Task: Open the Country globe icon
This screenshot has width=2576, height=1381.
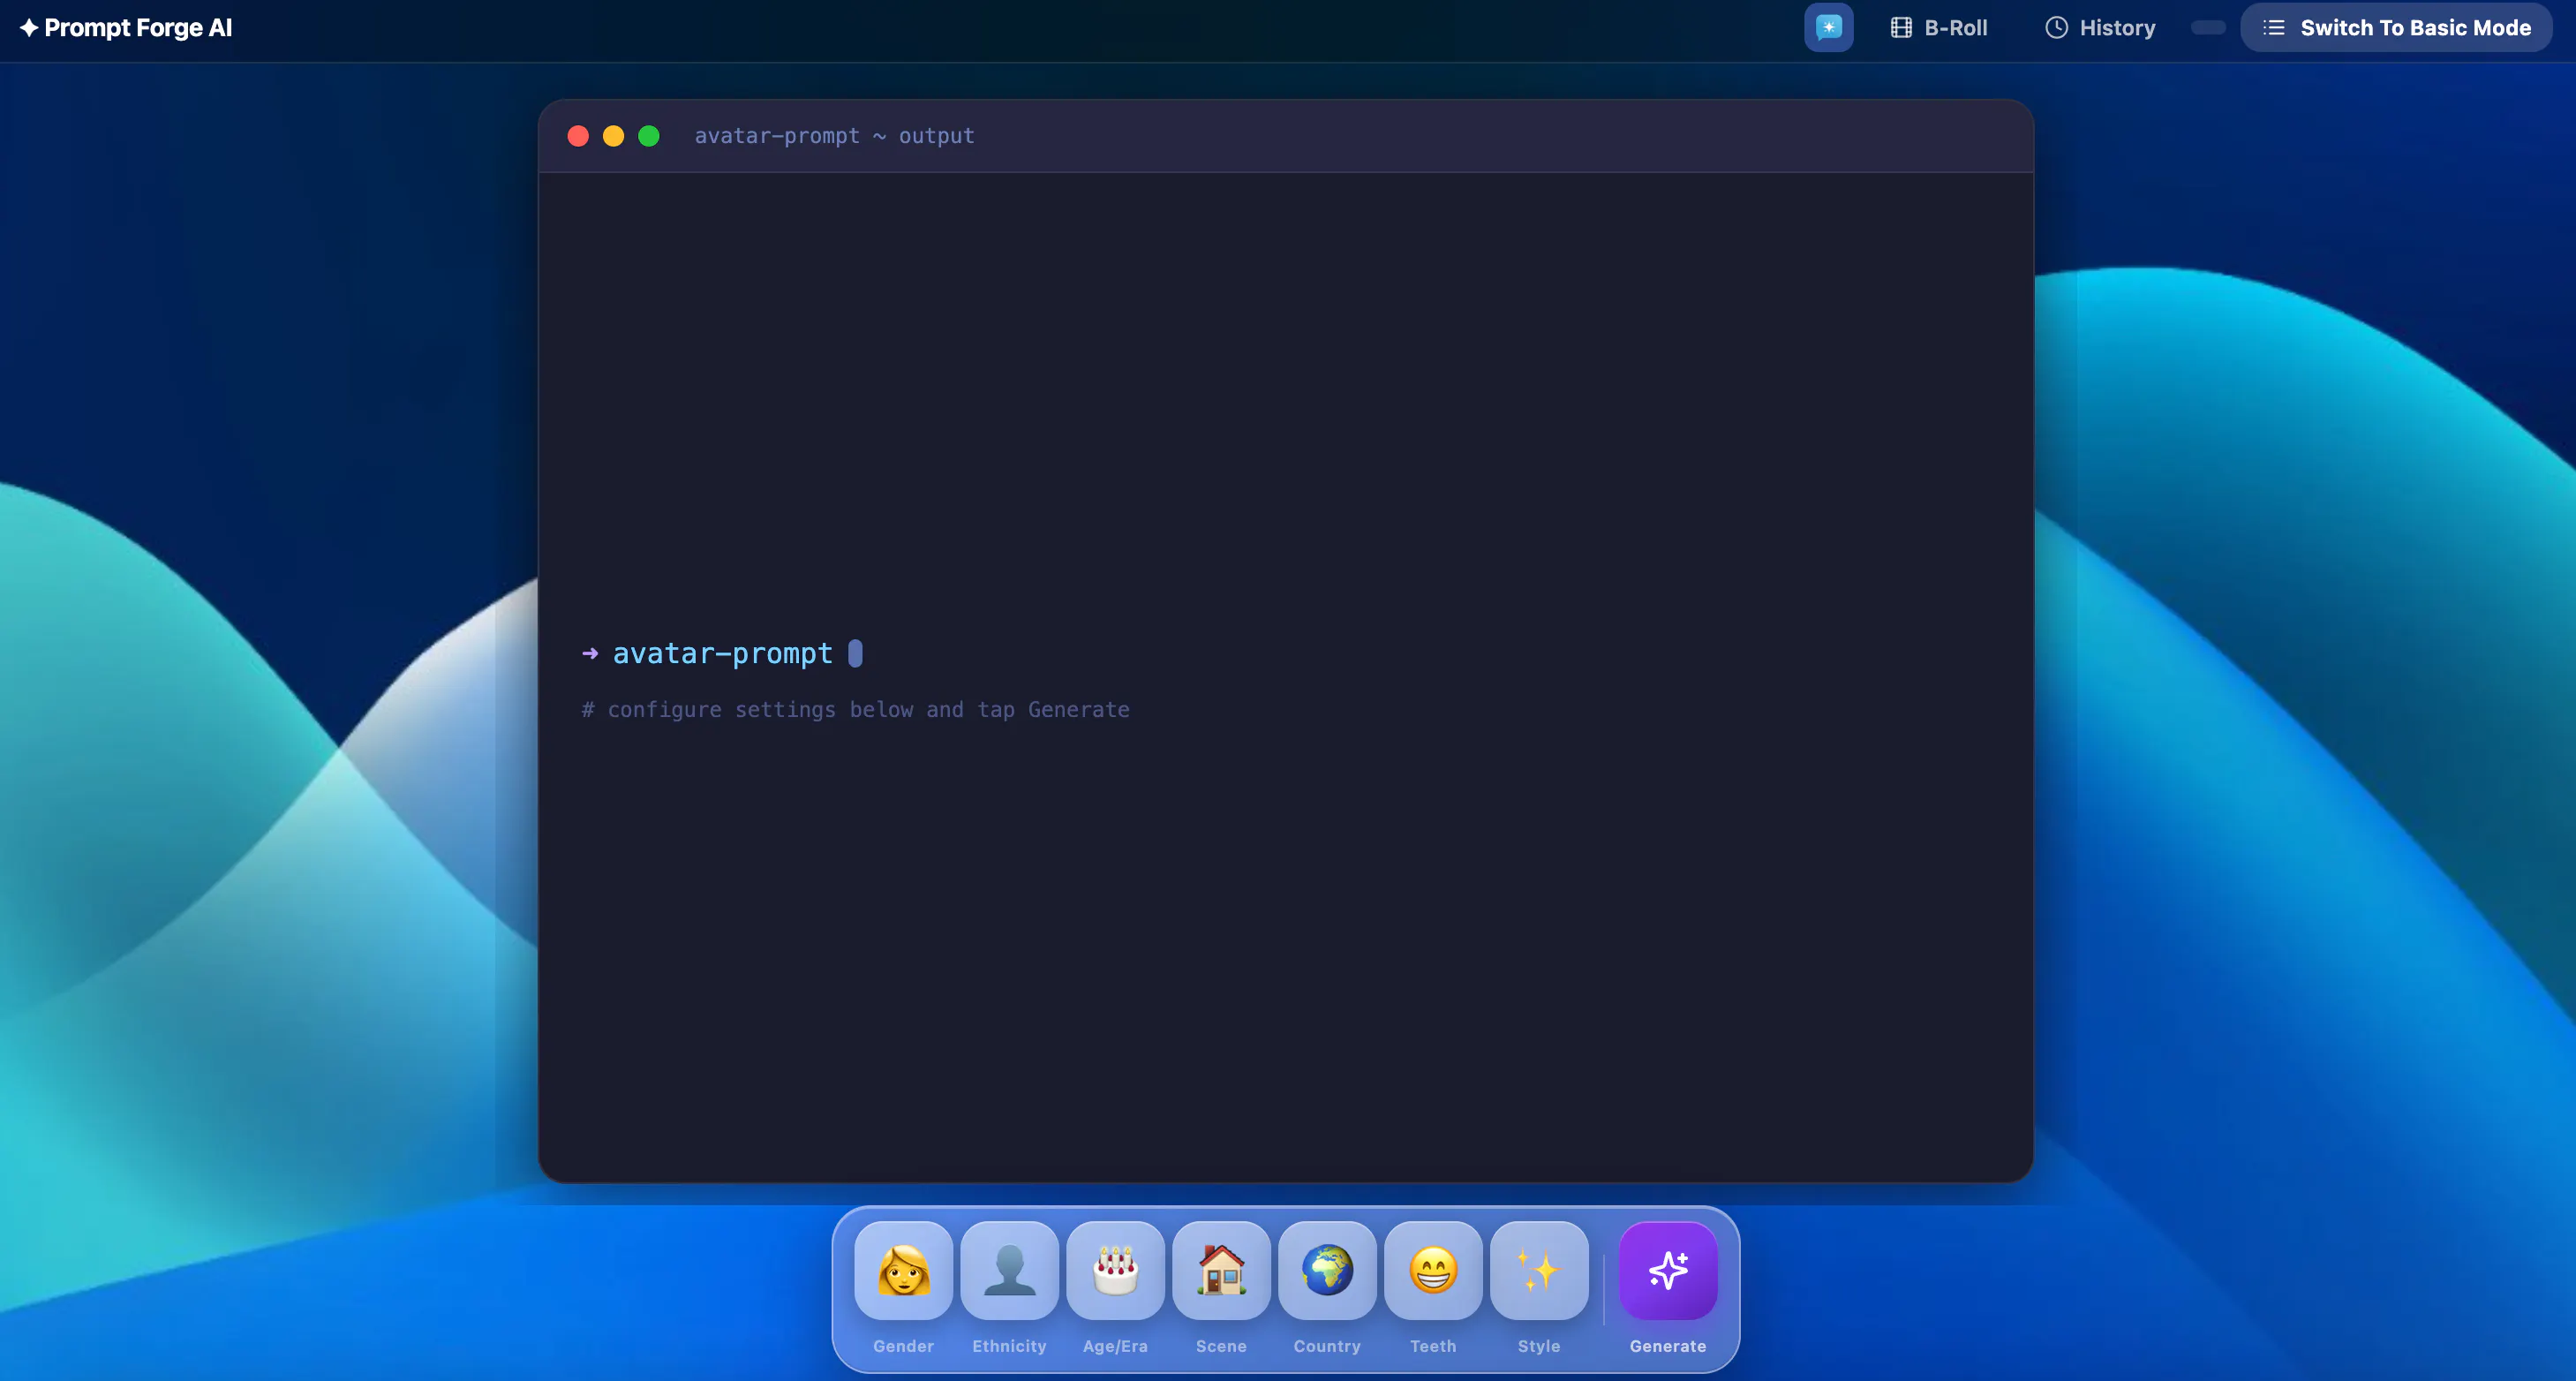Action: (x=1327, y=1270)
